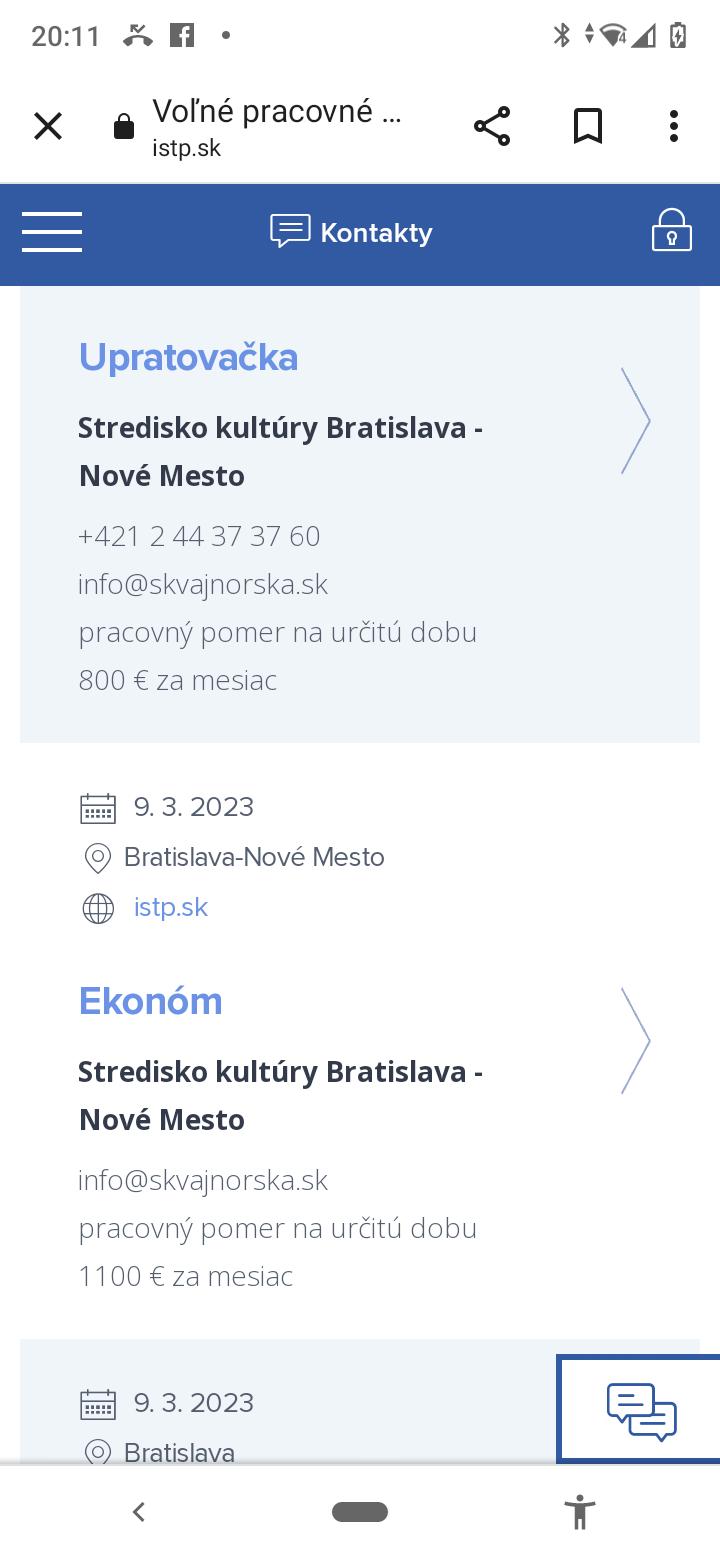The height and width of the screenshot is (1560, 720).
Task: Tap the Bratislava-Nové Mesto location pin
Action: [x=97, y=858]
